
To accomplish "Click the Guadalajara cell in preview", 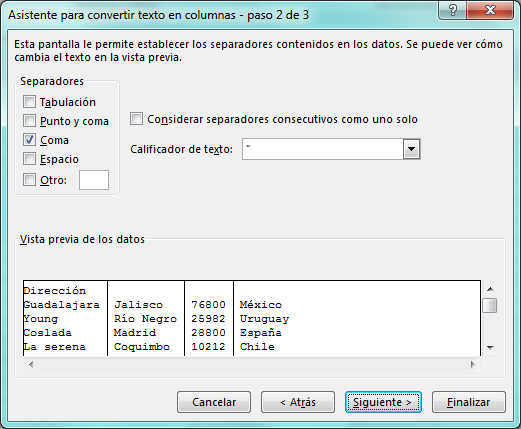I will 61,305.
